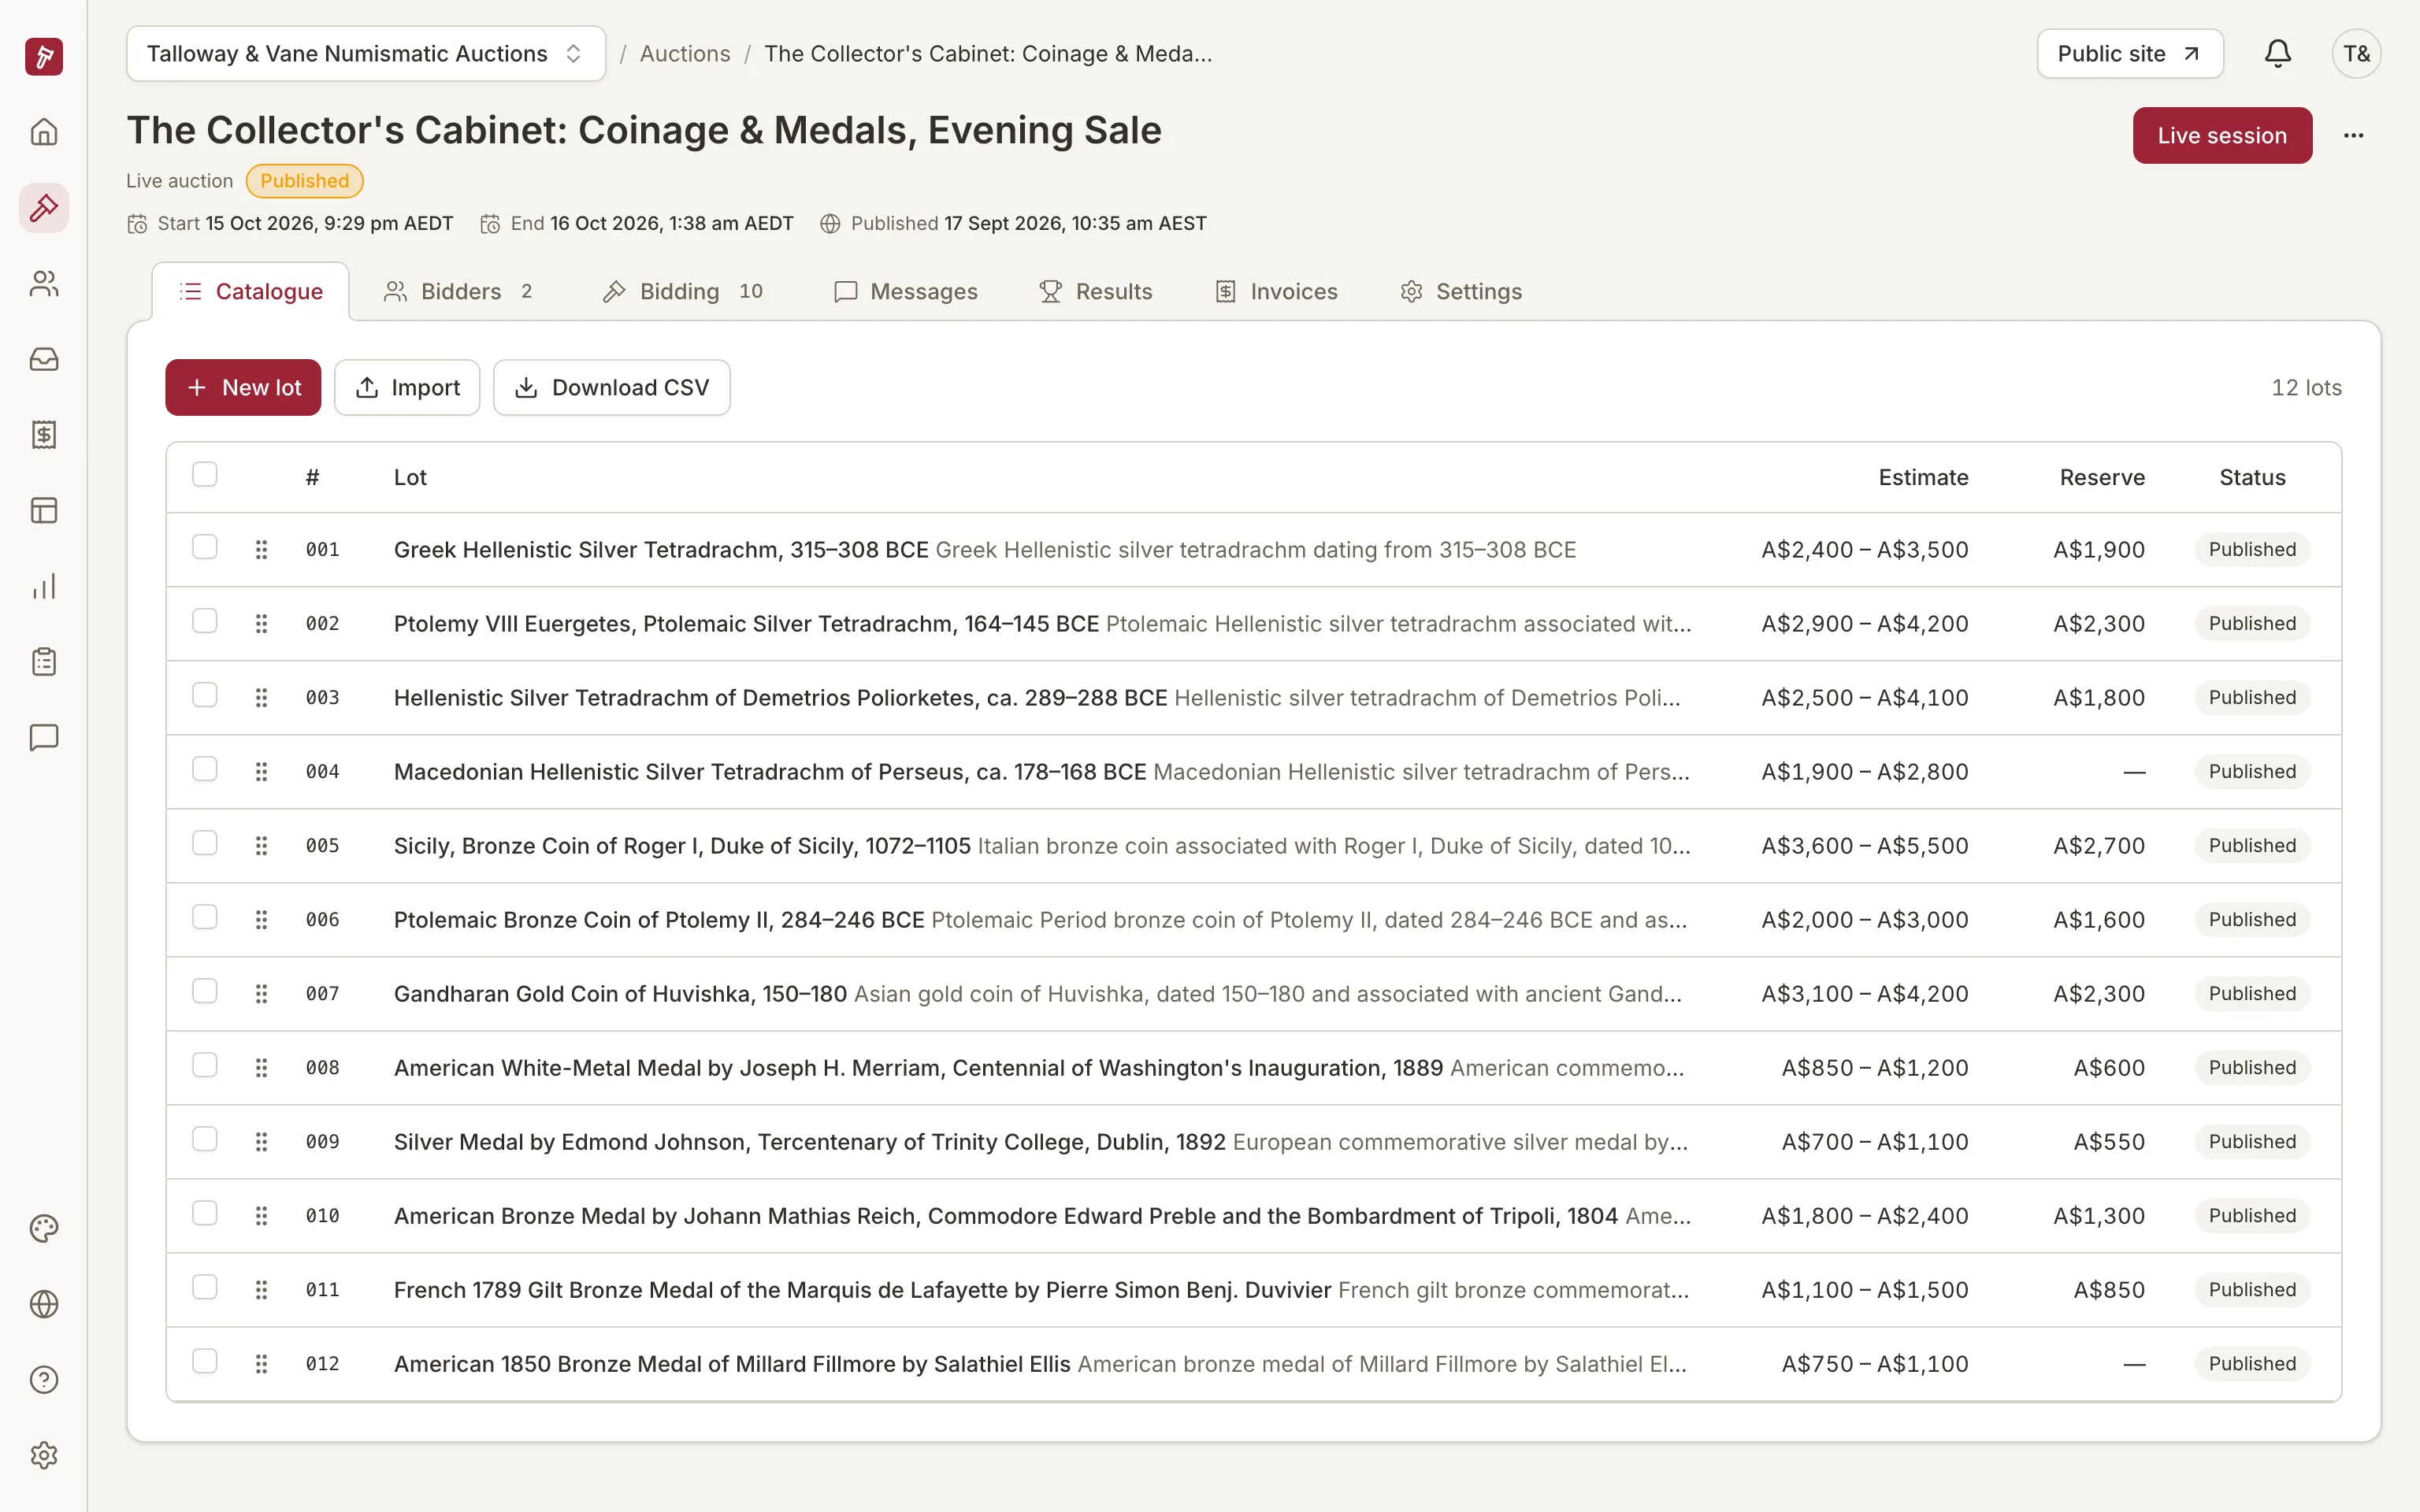This screenshot has height=1512, width=2420.
Task: Select checkbox for lot 006 Ptolemy II coin
Action: pyautogui.click(x=205, y=917)
